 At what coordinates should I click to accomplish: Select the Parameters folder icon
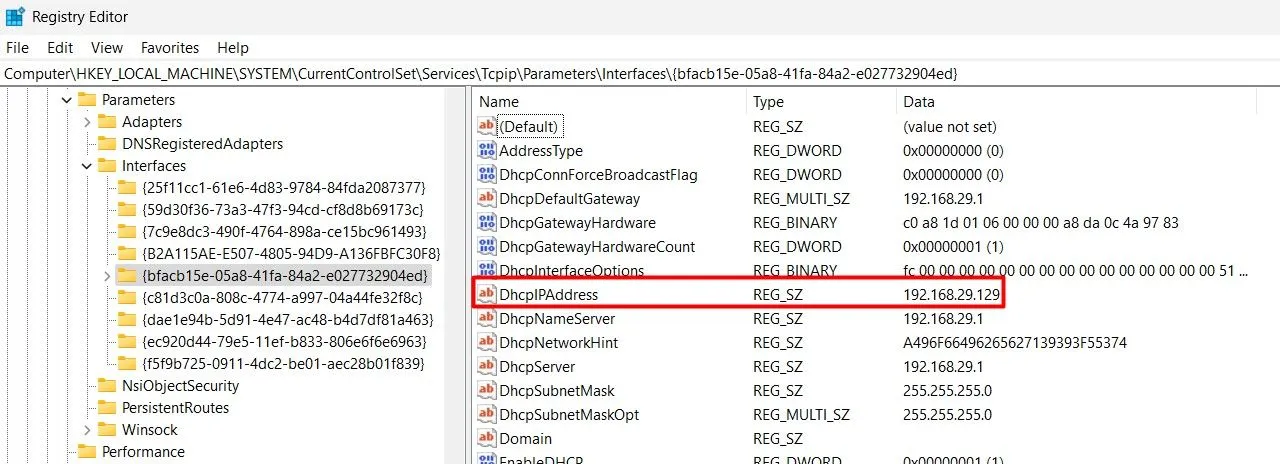[x=87, y=100]
